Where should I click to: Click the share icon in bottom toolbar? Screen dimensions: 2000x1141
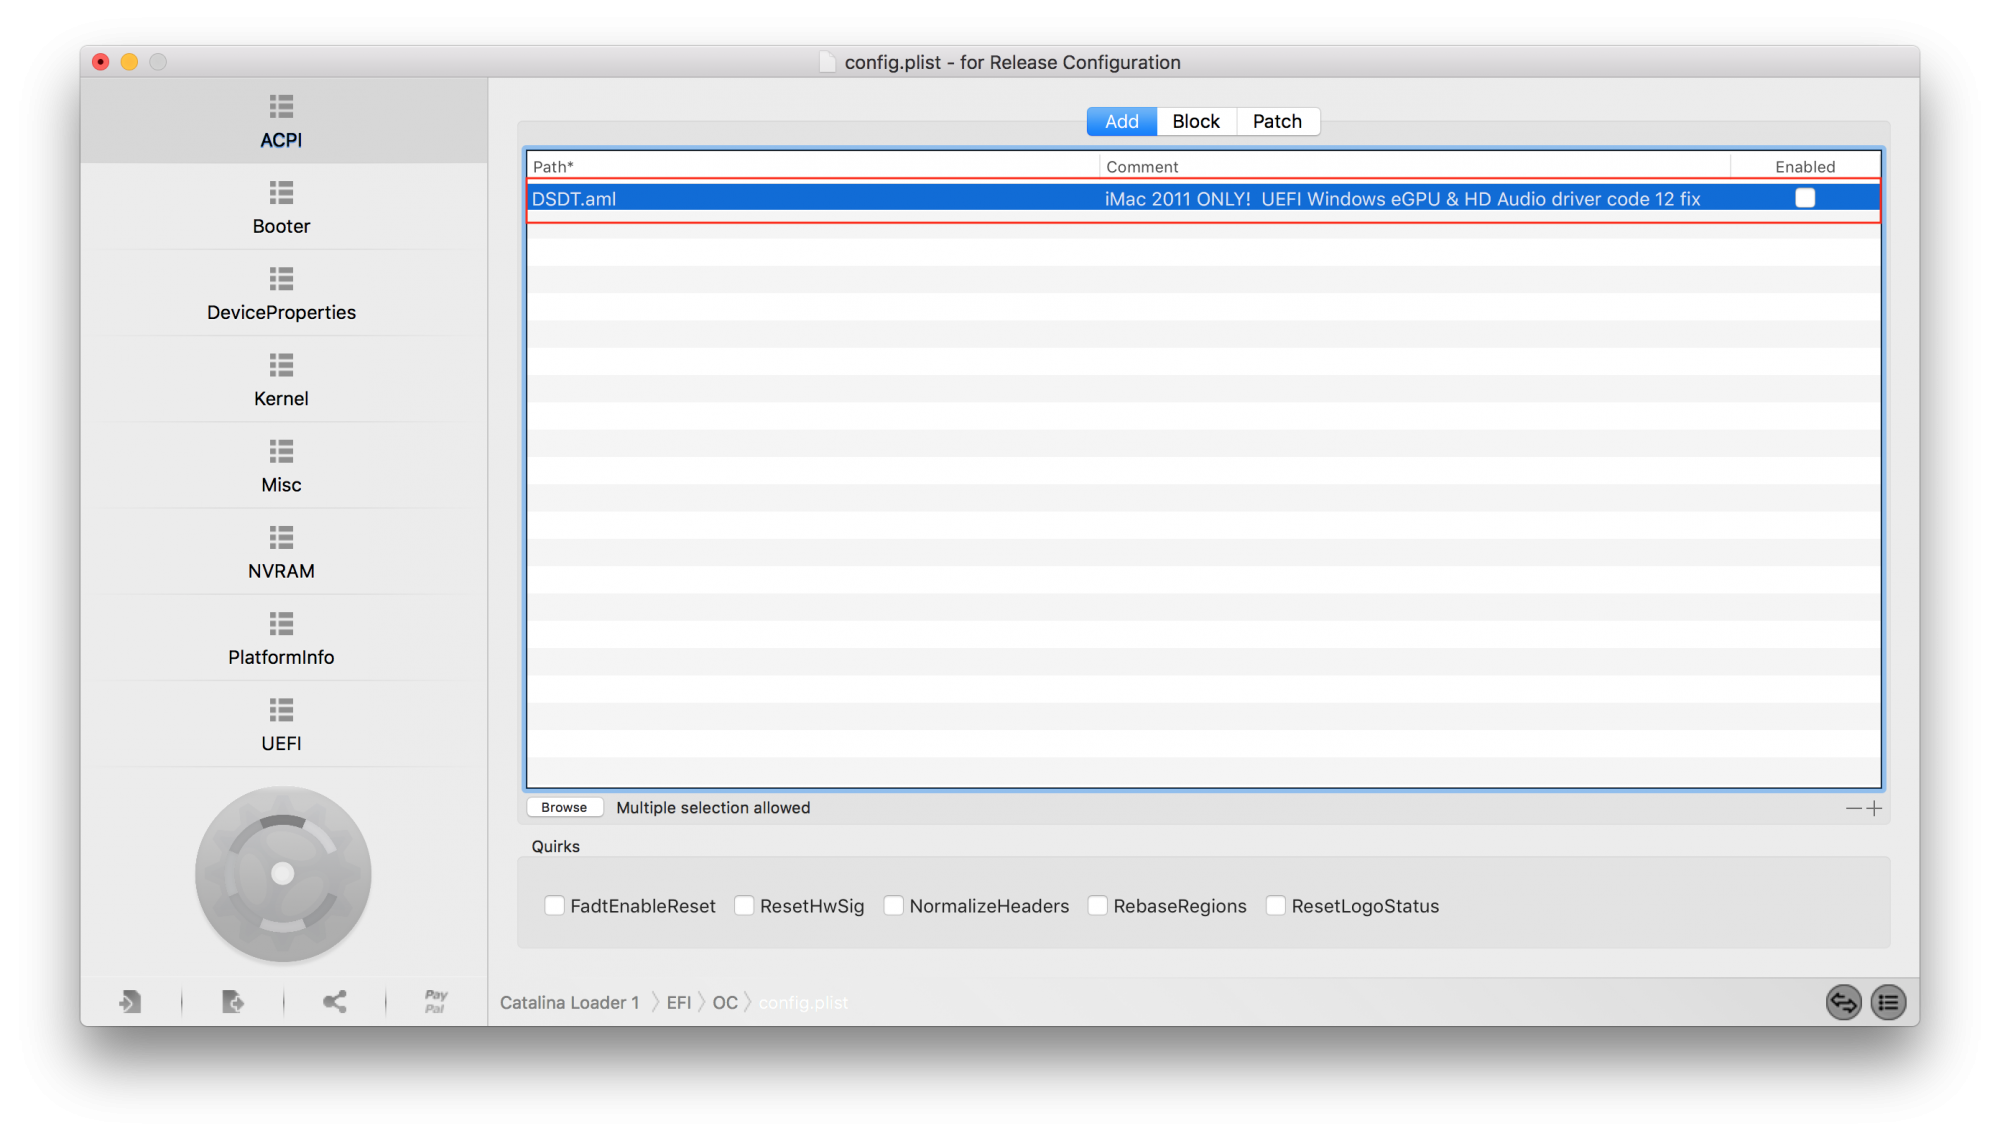point(335,1001)
